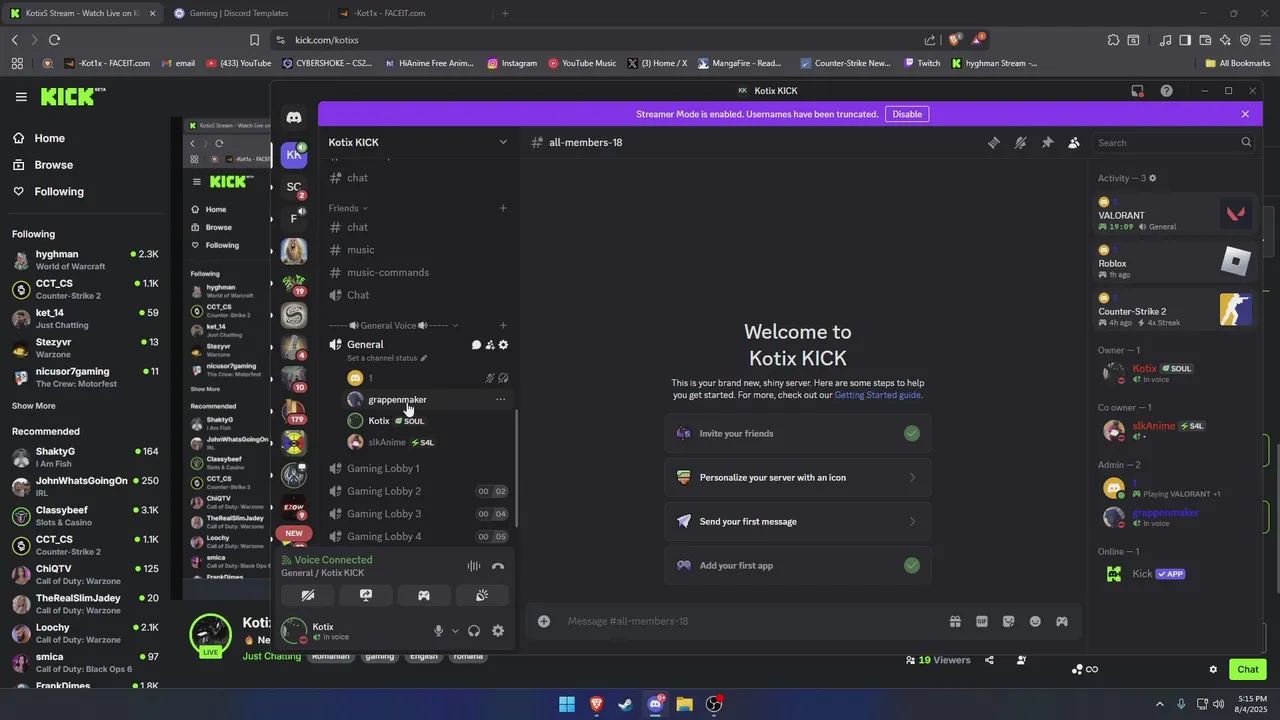Switch to Gaming Discord Templates browser tab

coord(240,13)
